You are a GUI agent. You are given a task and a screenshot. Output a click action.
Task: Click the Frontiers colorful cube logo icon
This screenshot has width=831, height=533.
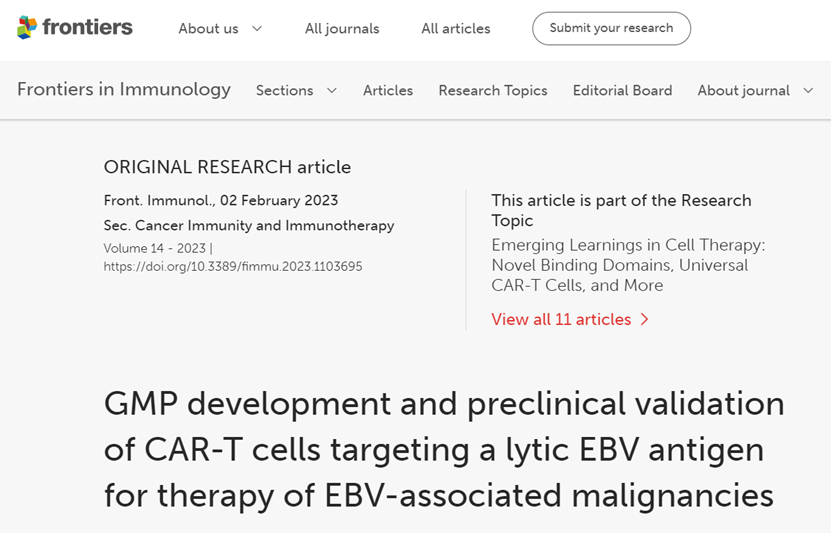27,27
